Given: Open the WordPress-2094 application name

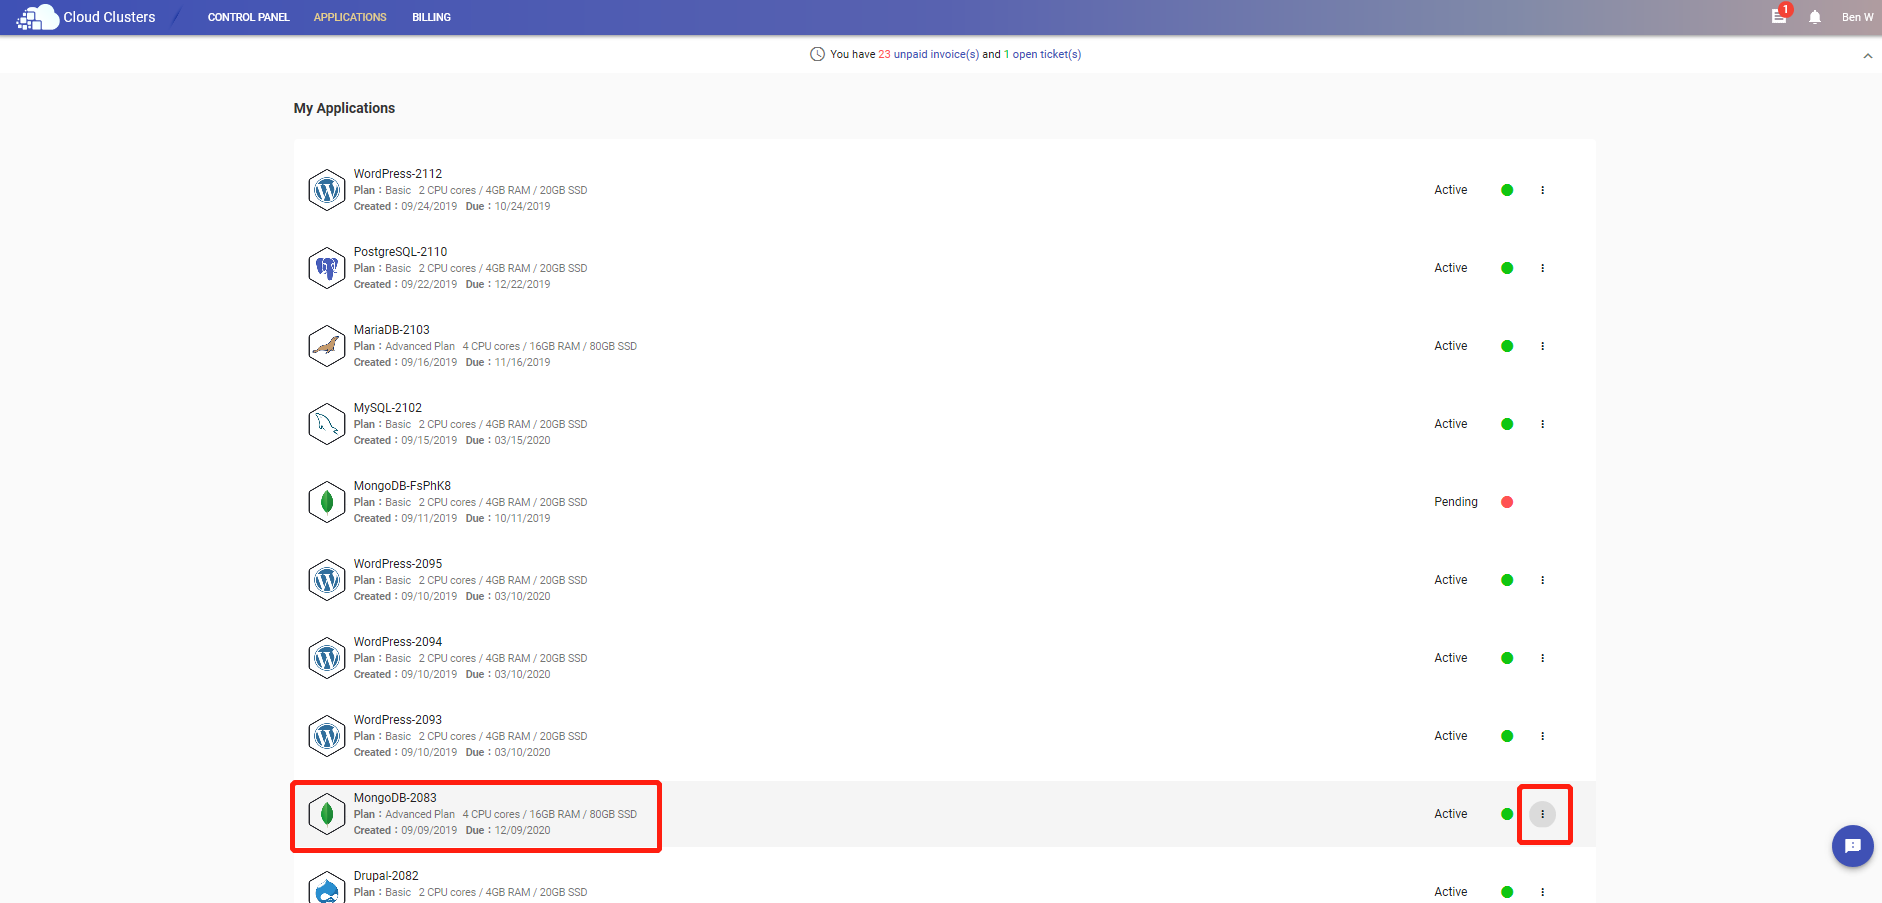Looking at the screenshot, I should (x=397, y=642).
